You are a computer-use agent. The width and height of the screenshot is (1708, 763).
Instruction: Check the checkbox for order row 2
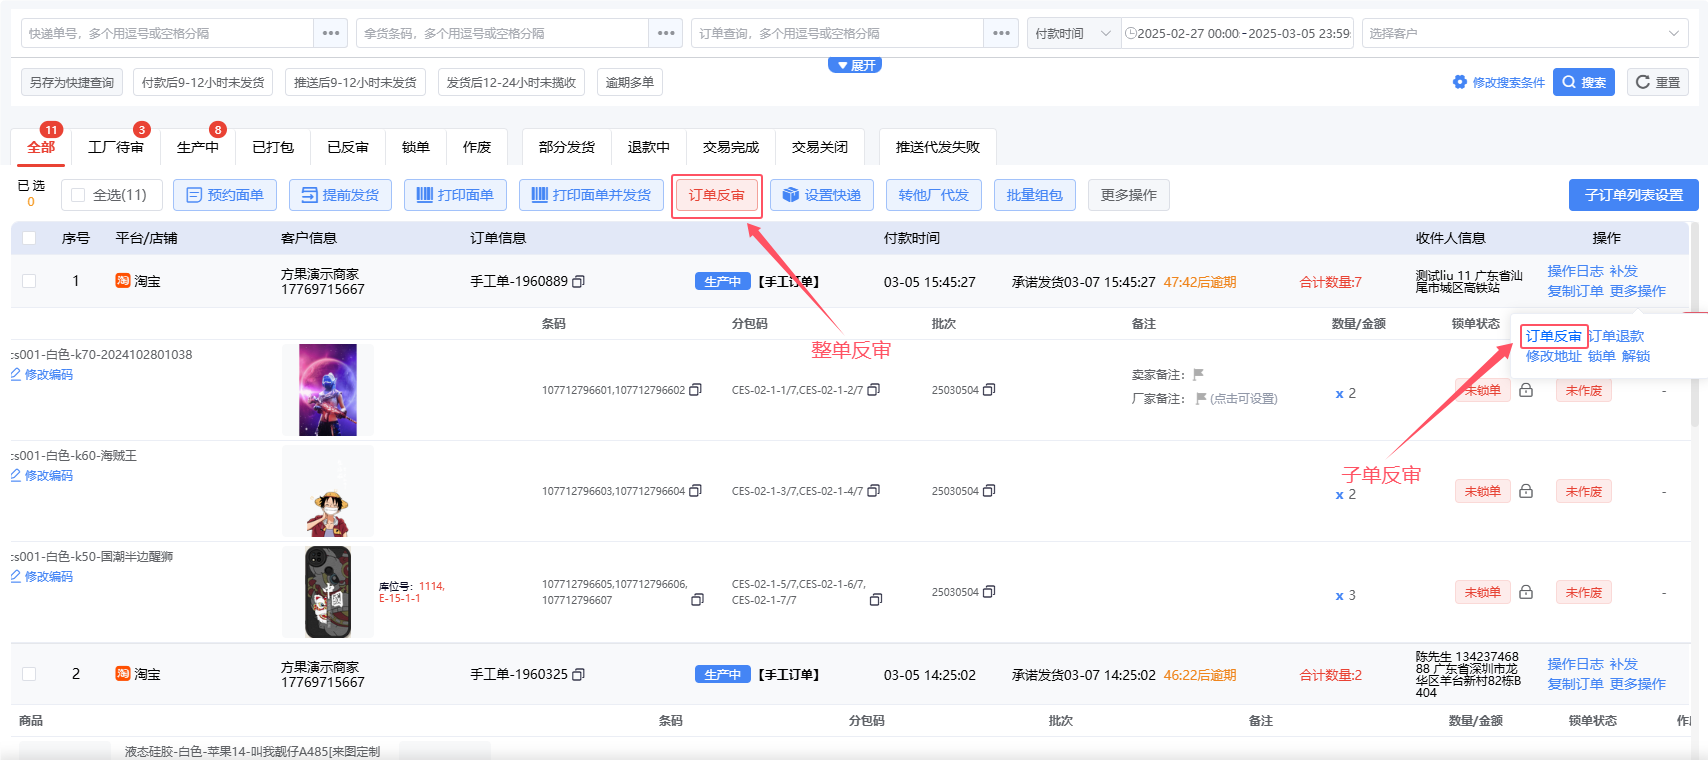pos(29,674)
